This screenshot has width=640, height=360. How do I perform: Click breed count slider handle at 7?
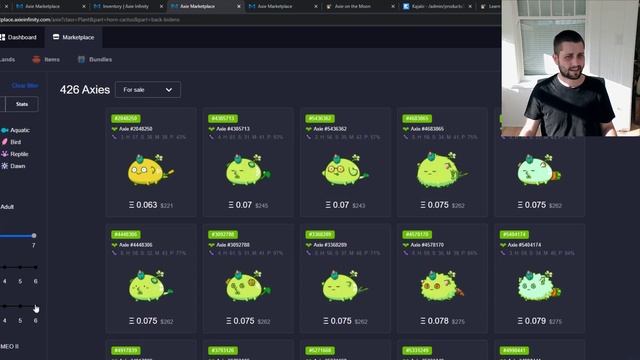[34, 236]
